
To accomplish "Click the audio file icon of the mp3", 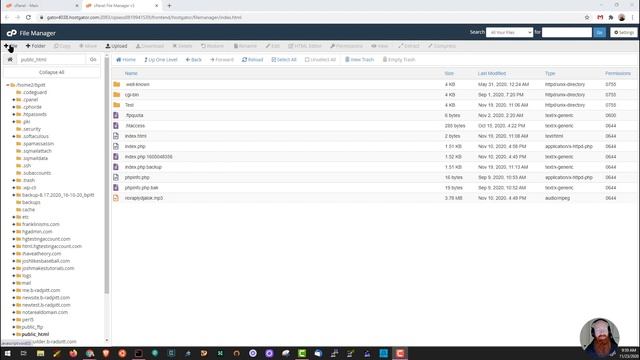I will point(116,198).
